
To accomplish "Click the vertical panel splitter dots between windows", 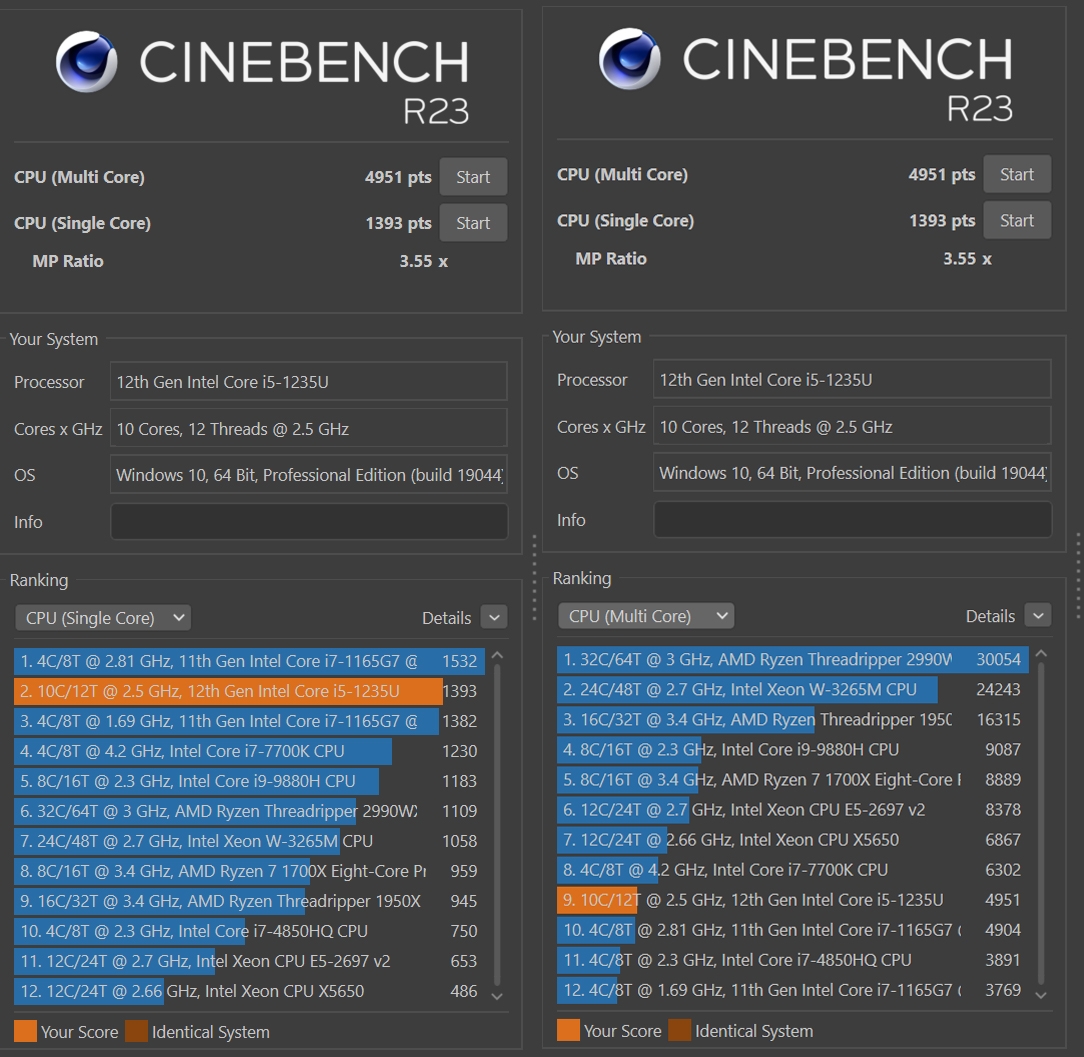I will pyautogui.click(x=534, y=577).
